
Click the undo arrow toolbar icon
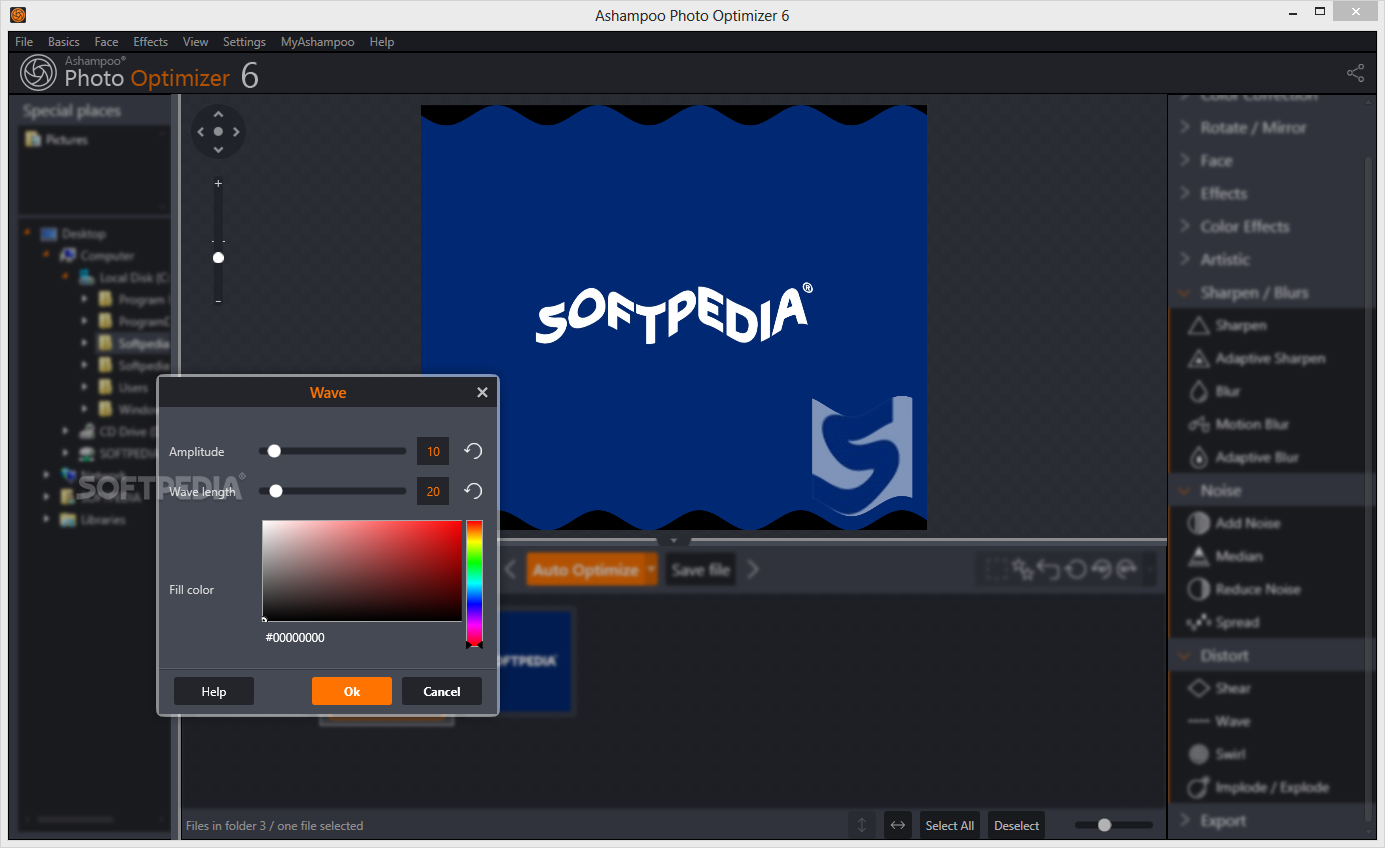[1048, 569]
